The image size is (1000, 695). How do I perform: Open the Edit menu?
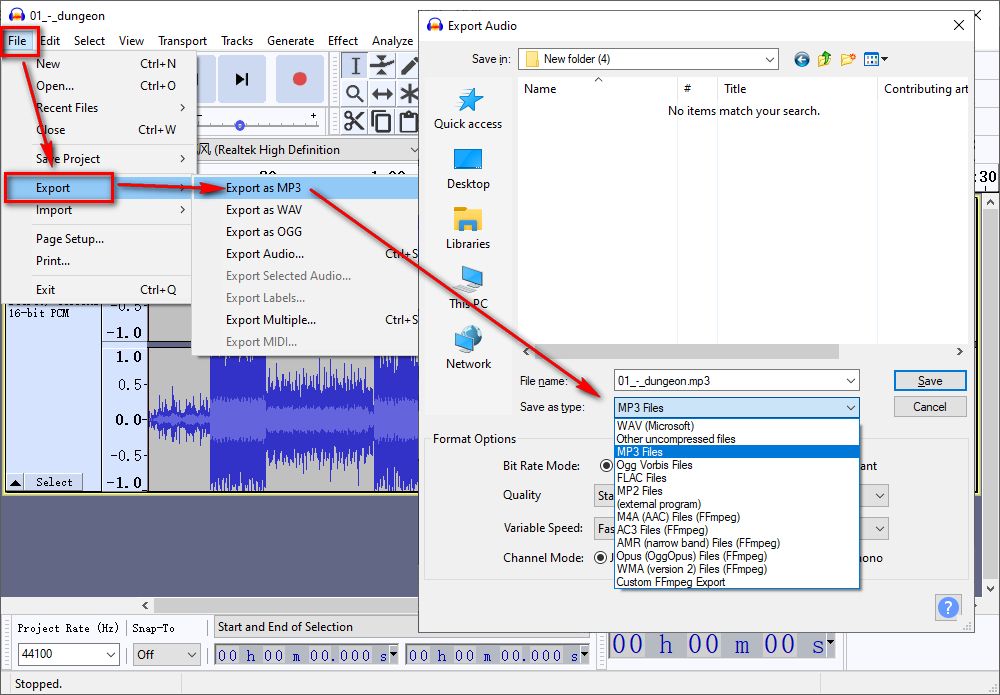point(50,41)
